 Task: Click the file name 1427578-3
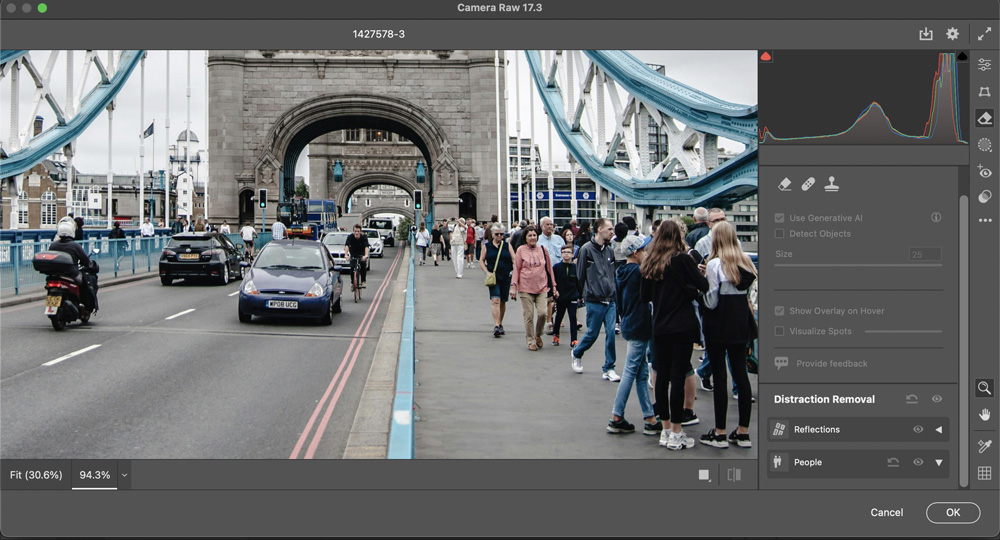pyautogui.click(x=379, y=34)
